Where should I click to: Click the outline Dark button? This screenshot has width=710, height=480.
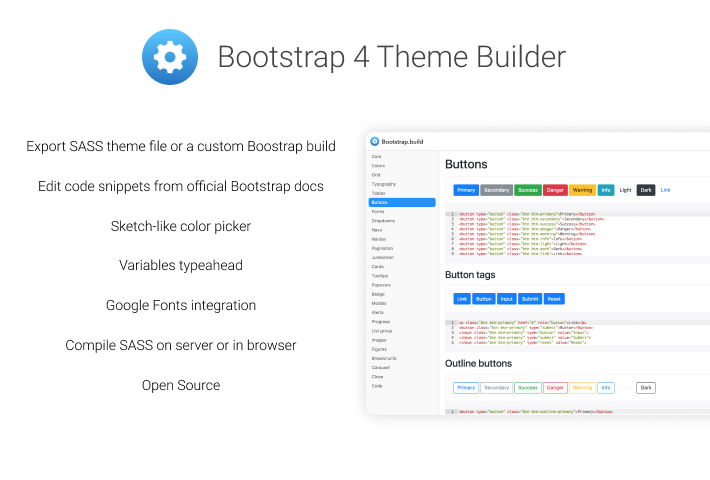[x=646, y=388]
